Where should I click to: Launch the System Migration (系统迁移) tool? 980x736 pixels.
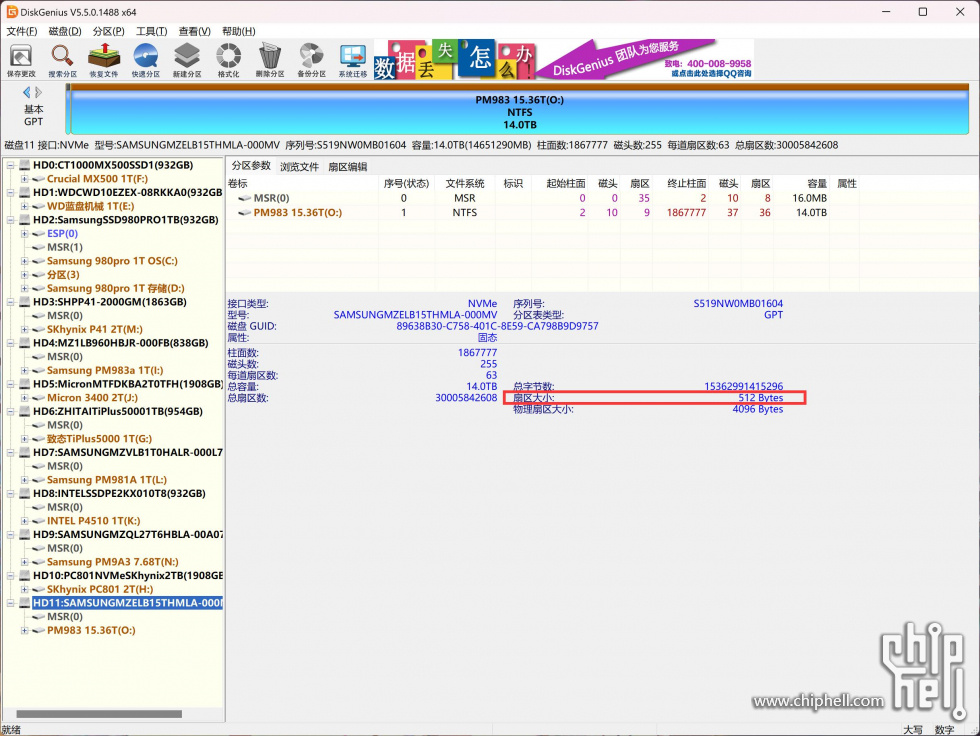click(x=353, y=60)
